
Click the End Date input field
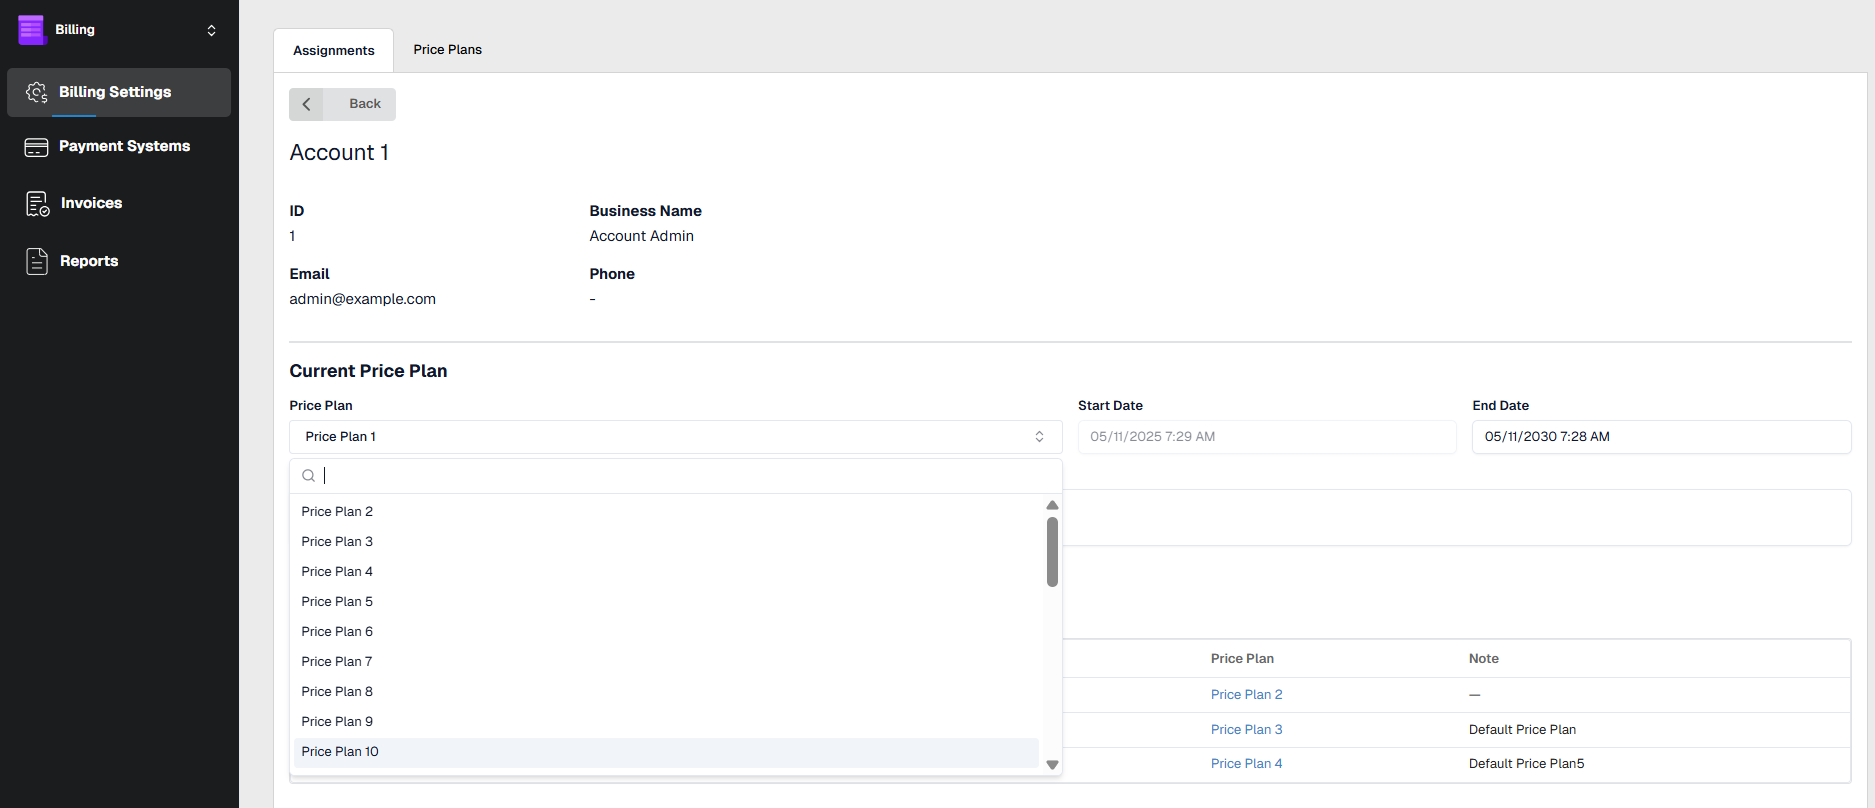(1660, 437)
